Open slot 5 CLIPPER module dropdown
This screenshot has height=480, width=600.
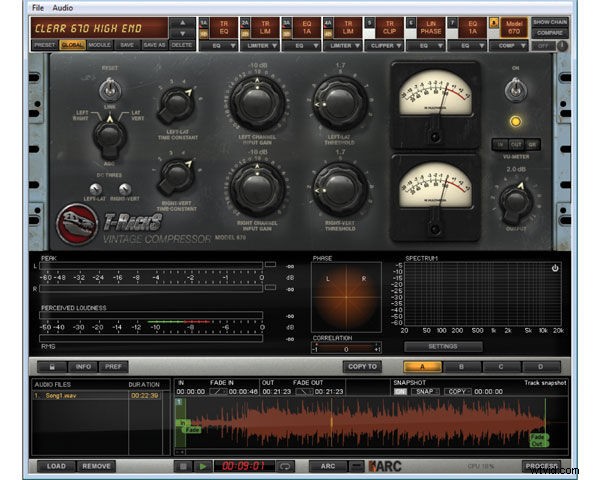coord(384,46)
